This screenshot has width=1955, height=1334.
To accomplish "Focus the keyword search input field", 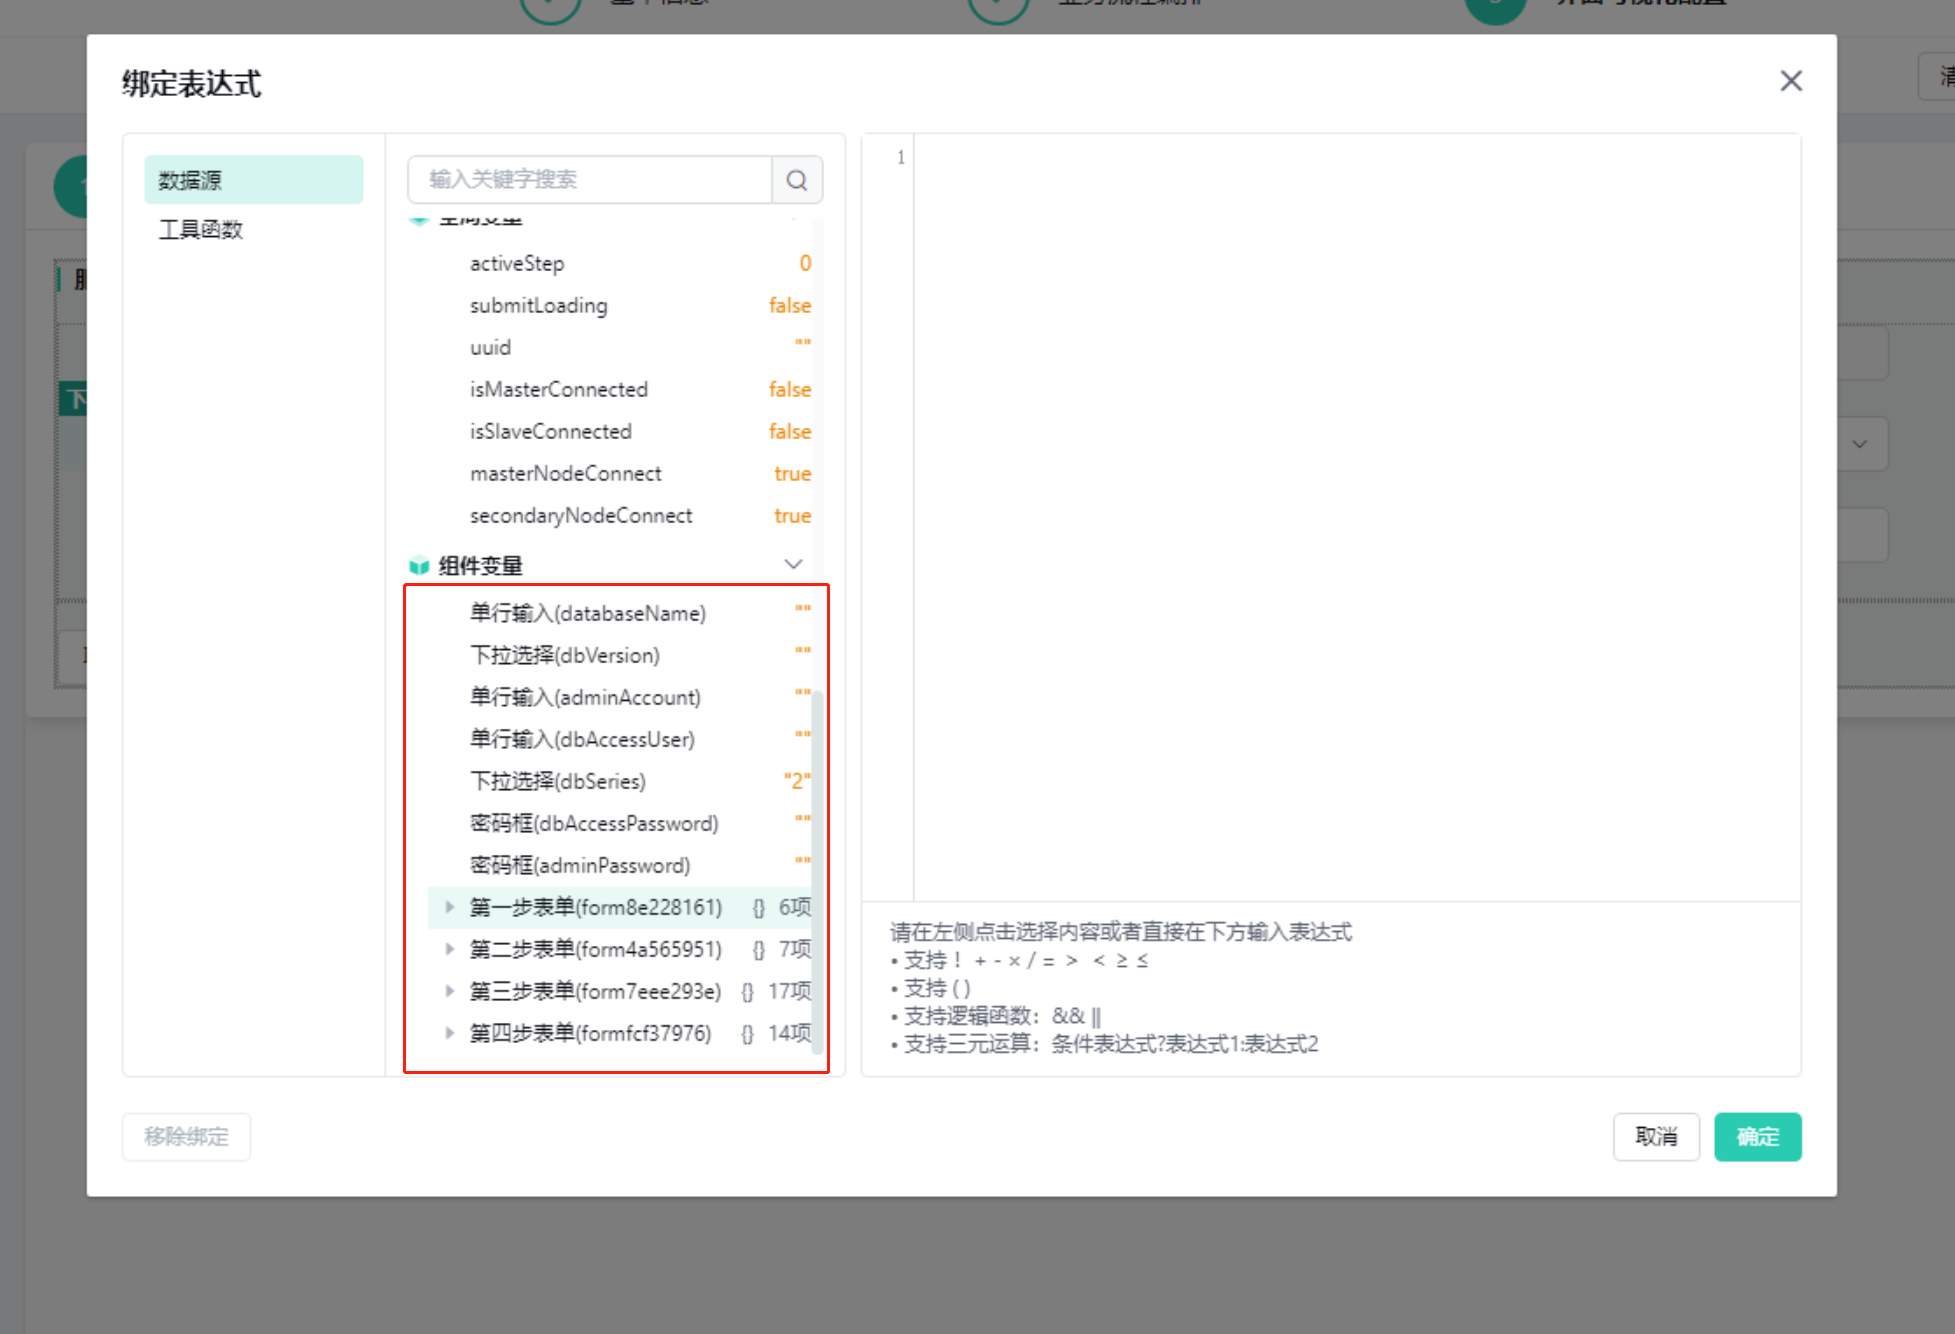I will click(x=590, y=180).
